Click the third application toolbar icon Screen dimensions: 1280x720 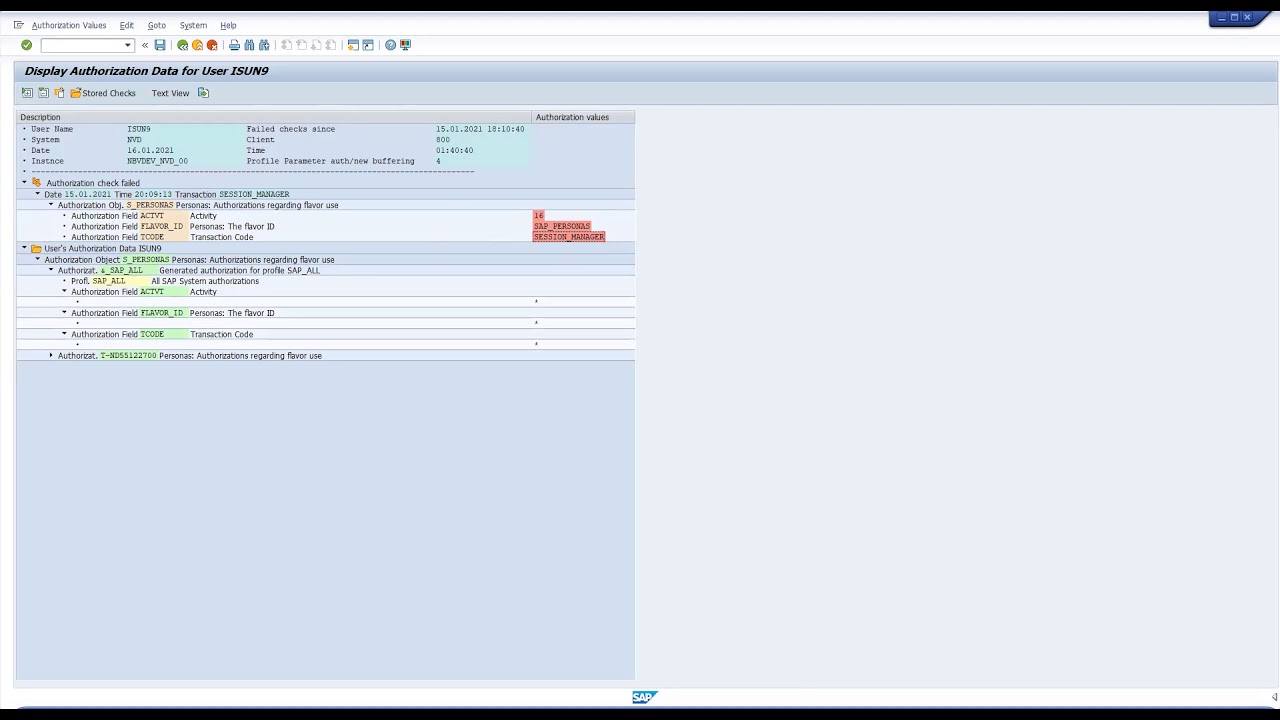(59, 93)
